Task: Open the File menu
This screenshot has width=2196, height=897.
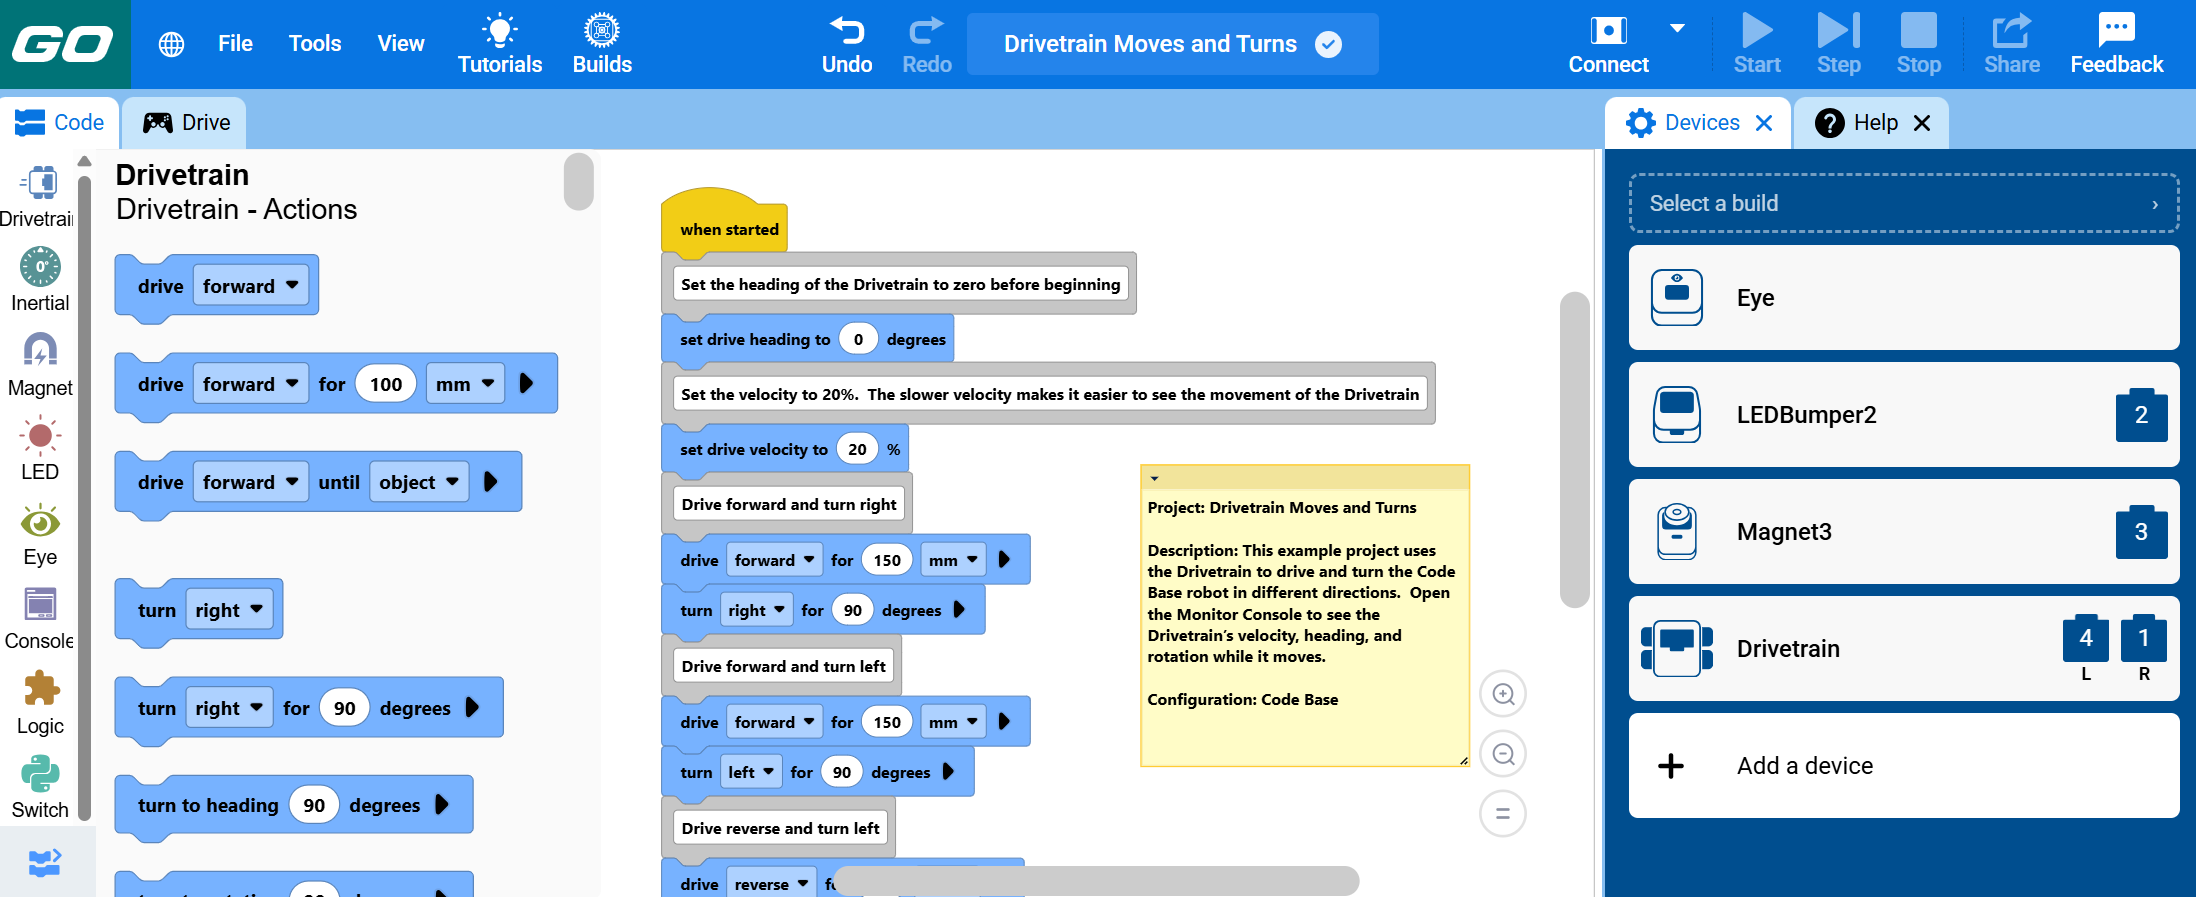Action: click(235, 44)
